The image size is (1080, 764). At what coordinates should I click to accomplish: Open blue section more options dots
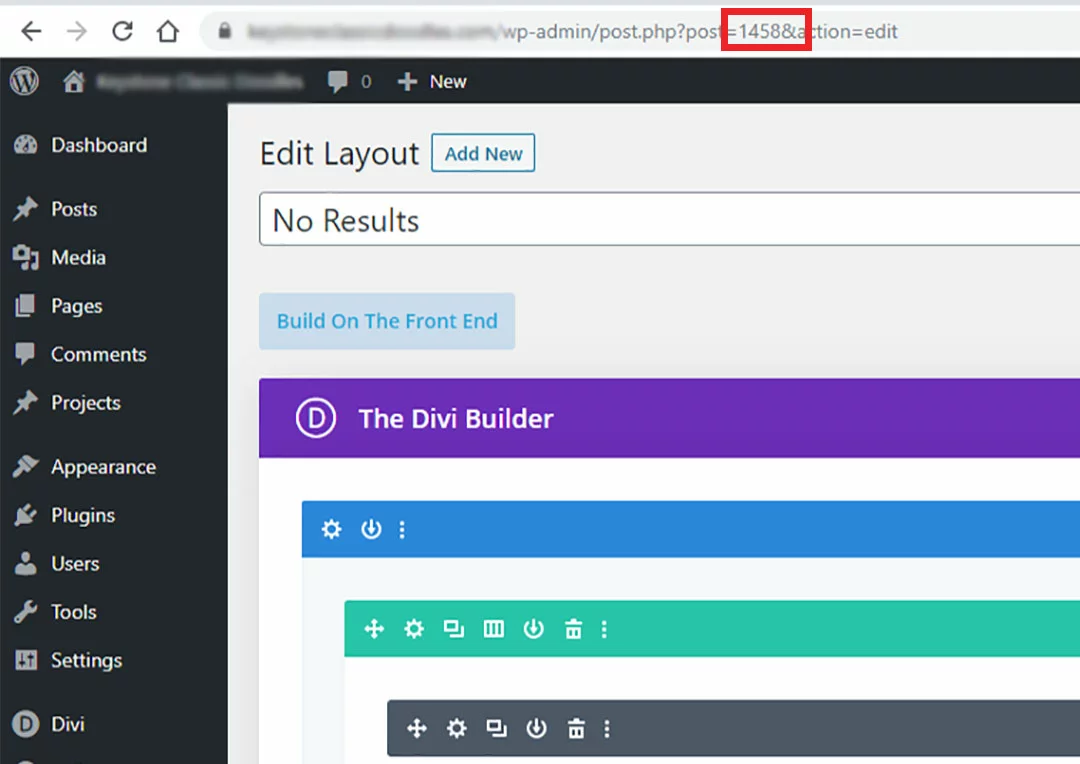pyautogui.click(x=402, y=529)
